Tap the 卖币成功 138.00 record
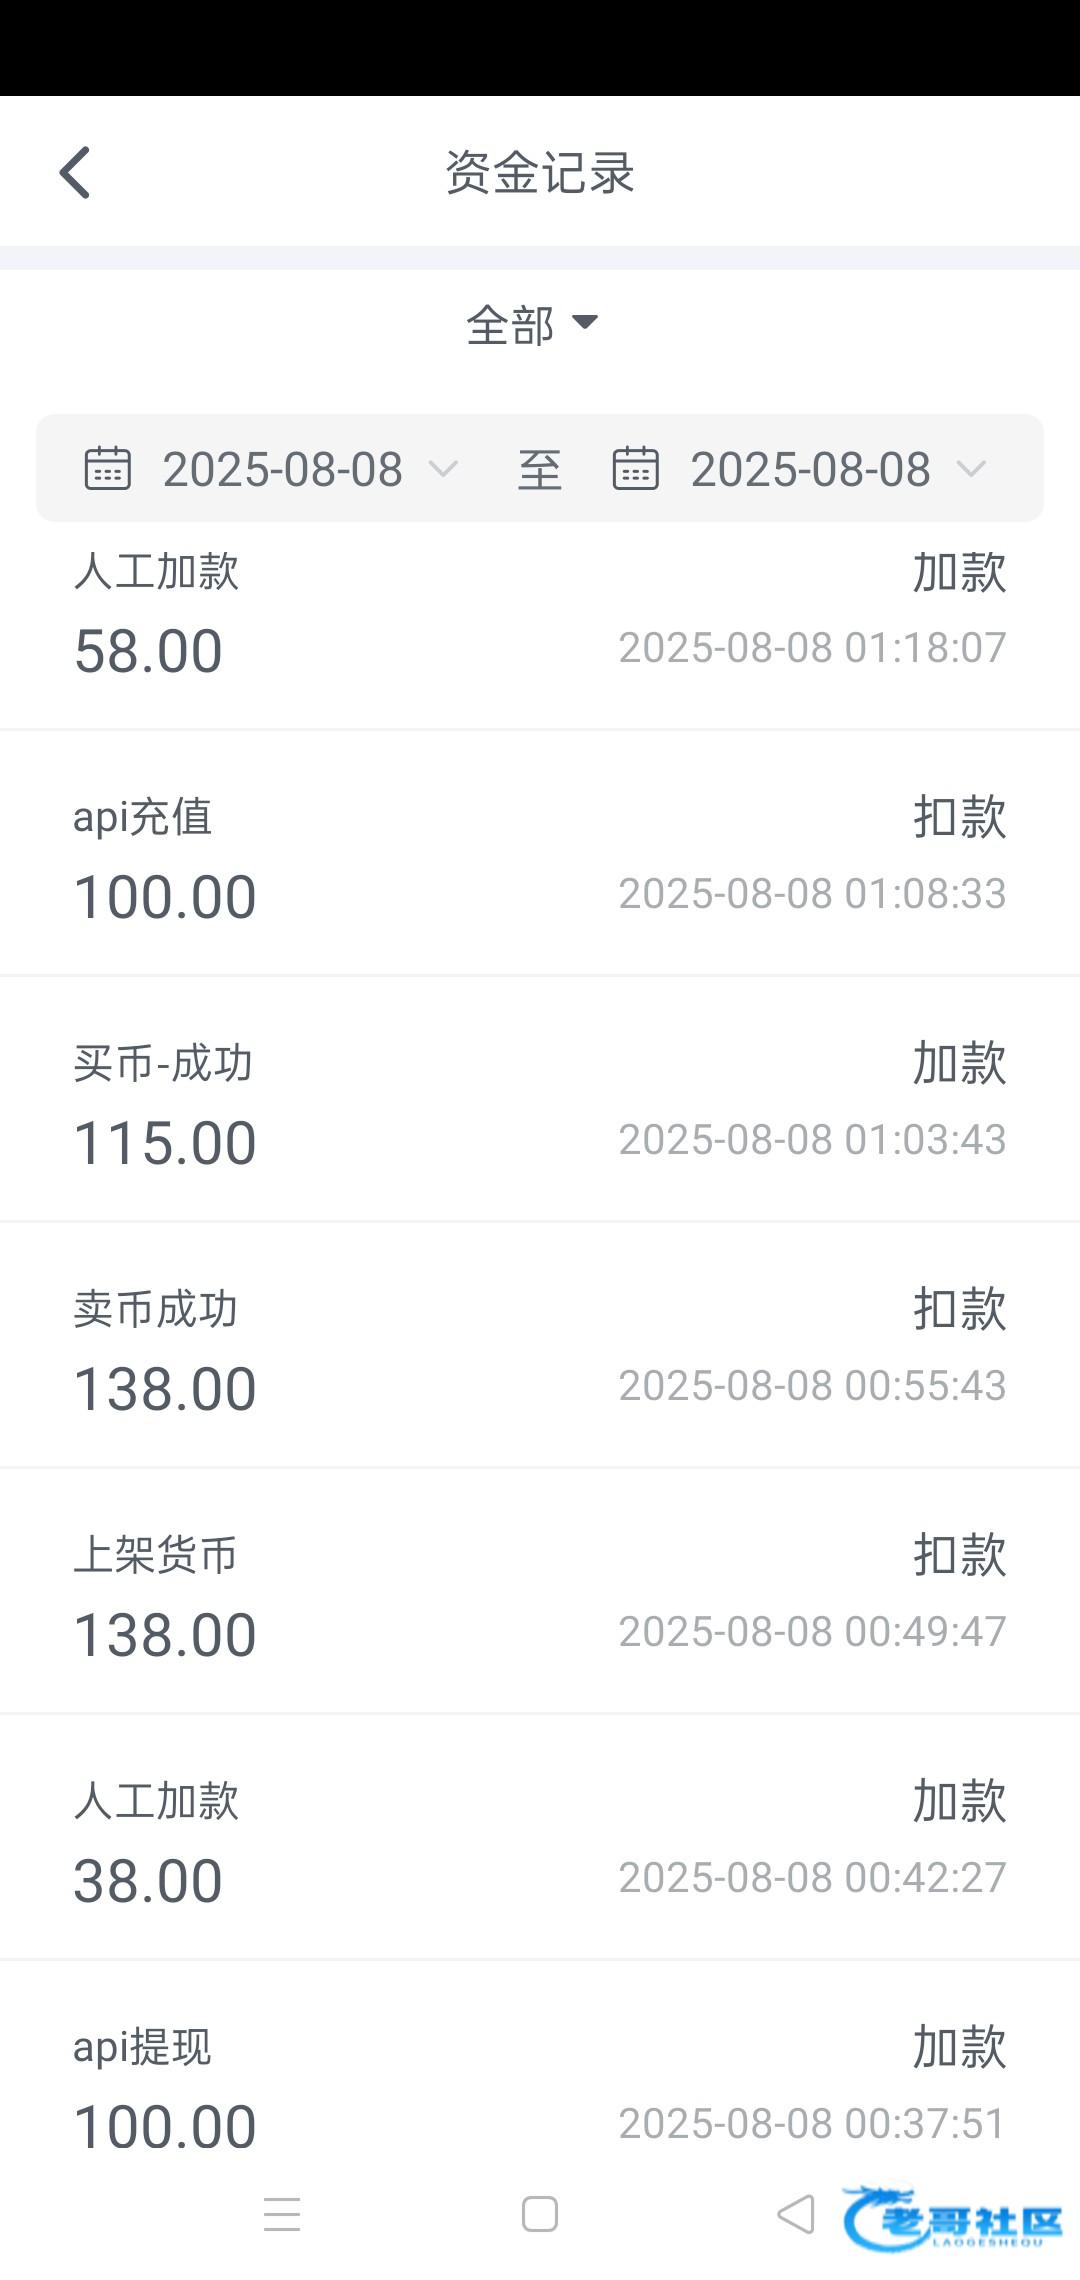This screenshot has height=2280, width=1080. (540, 1348)
